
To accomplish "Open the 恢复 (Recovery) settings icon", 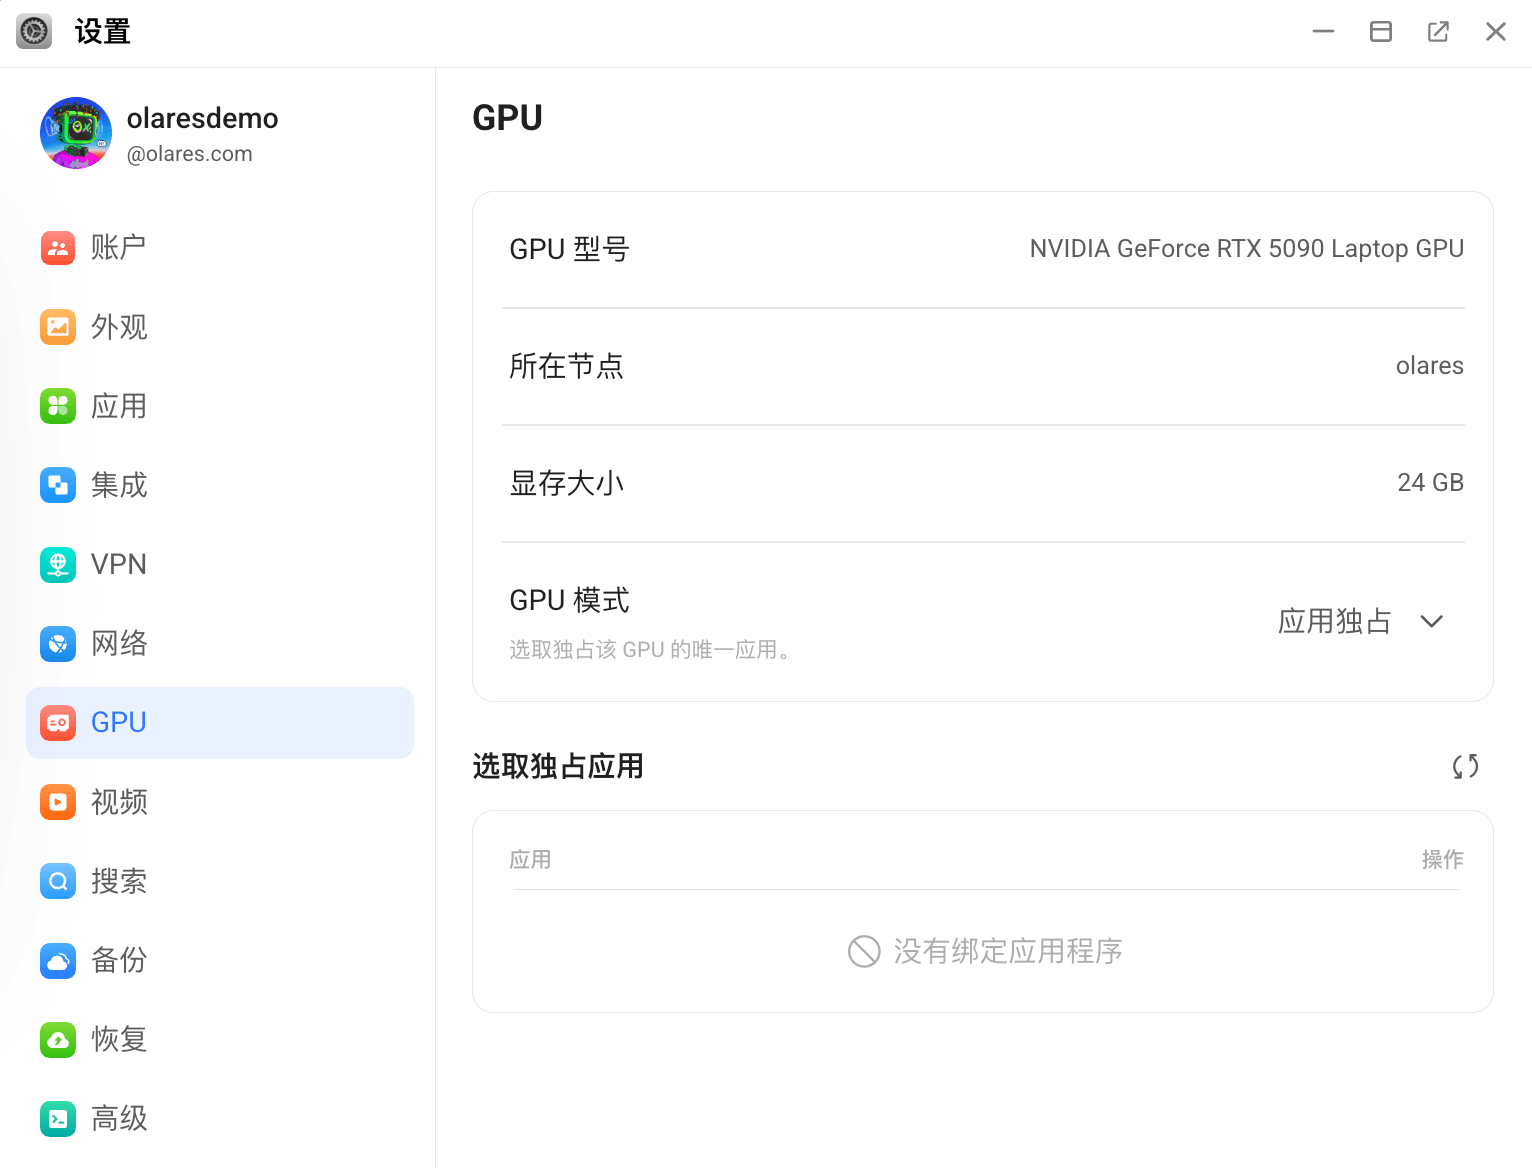I will click(57, 1039).
